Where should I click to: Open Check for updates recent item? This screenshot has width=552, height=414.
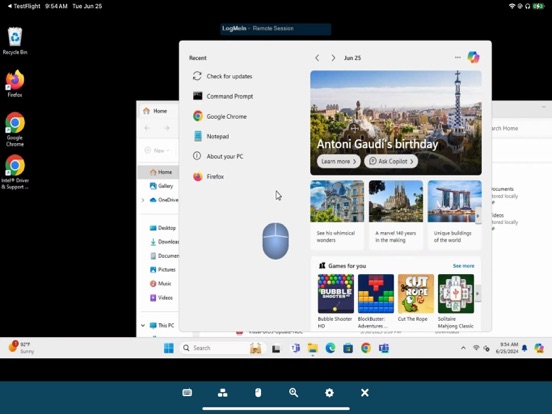(222, 76)
